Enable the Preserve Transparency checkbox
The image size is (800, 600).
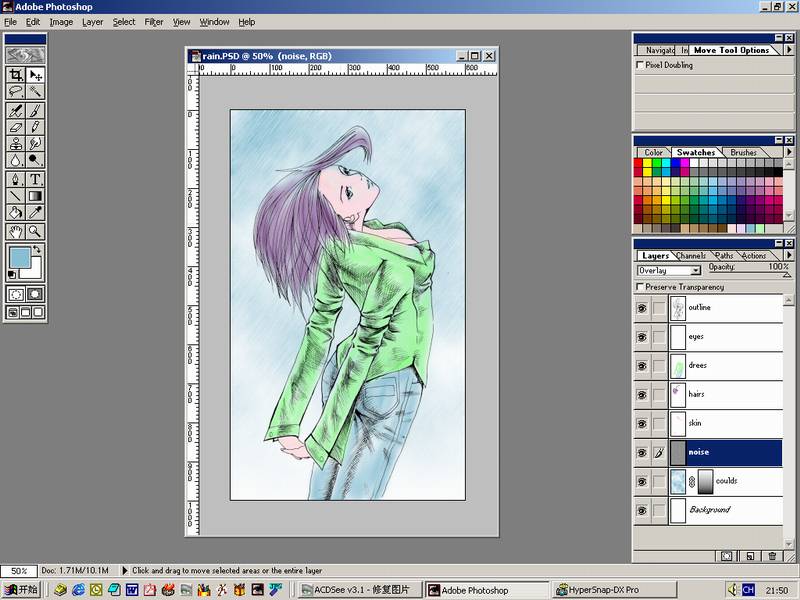coord(640,287)
